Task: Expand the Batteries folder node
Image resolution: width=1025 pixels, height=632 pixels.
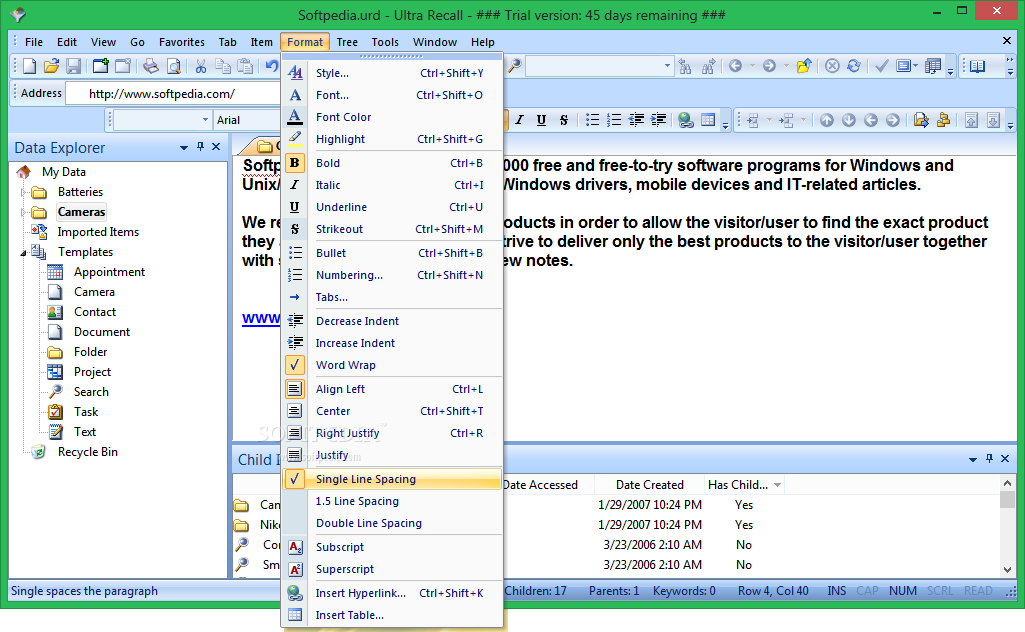Action: (23, 192)
